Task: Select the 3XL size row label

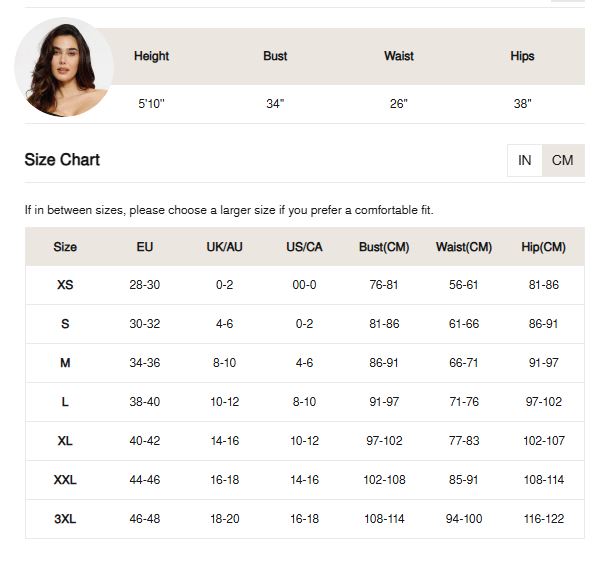Action: (x=65, y=519)
